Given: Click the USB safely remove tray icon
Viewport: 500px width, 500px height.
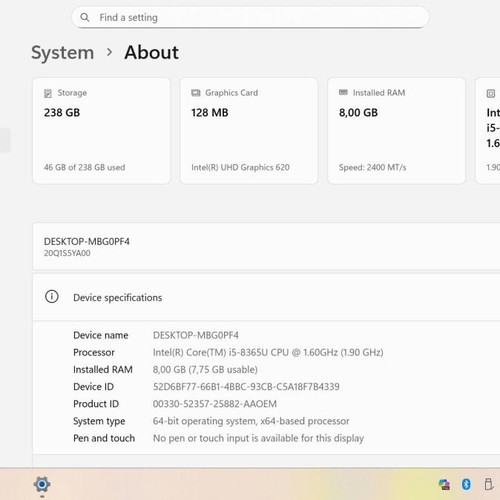Looking at the screenshot, I should pyautogui.click(x=489, y=484).
